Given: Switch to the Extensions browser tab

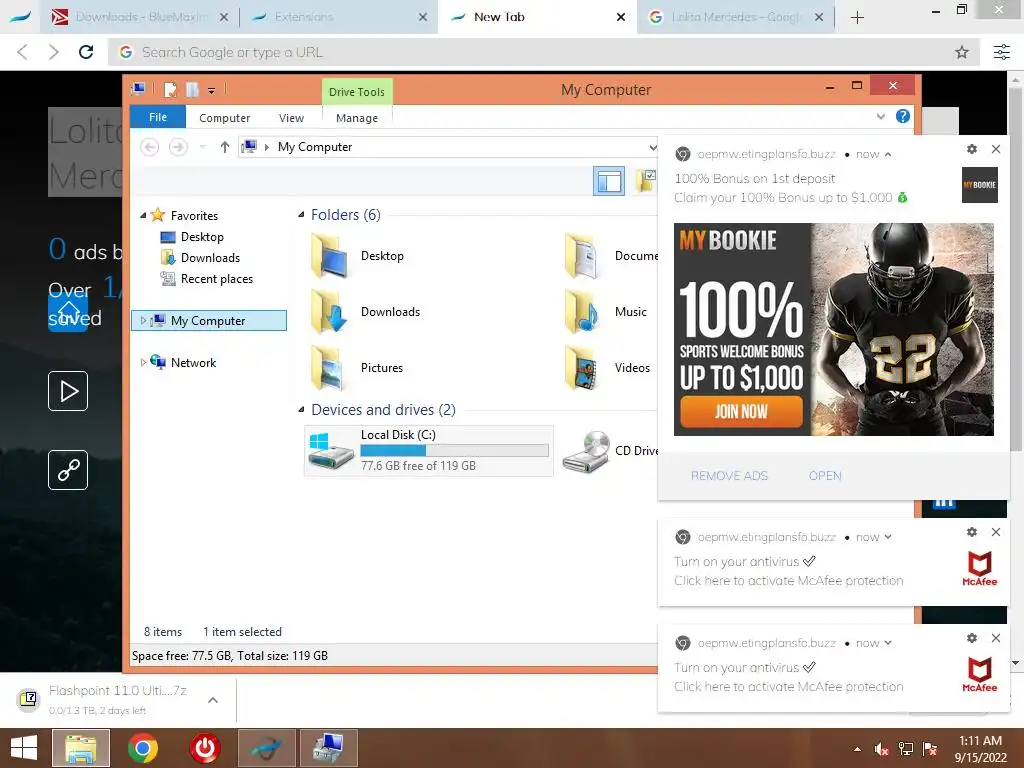Looking at the screenshot, I should click(x=338, y=17).
